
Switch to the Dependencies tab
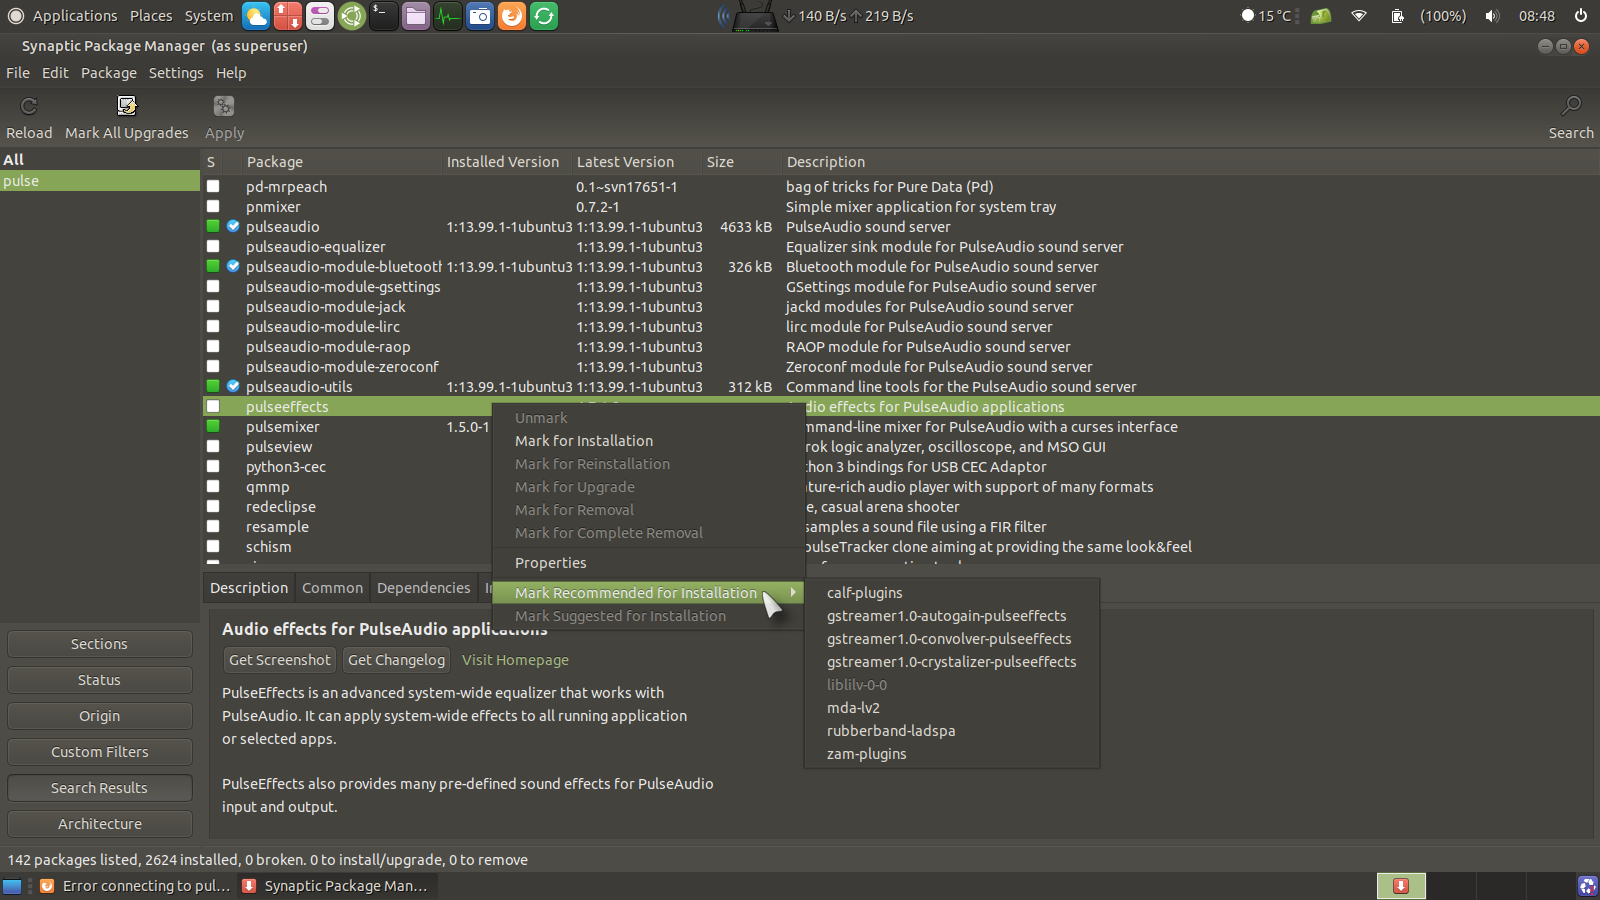pyautogui.click(x=423, y=588)
